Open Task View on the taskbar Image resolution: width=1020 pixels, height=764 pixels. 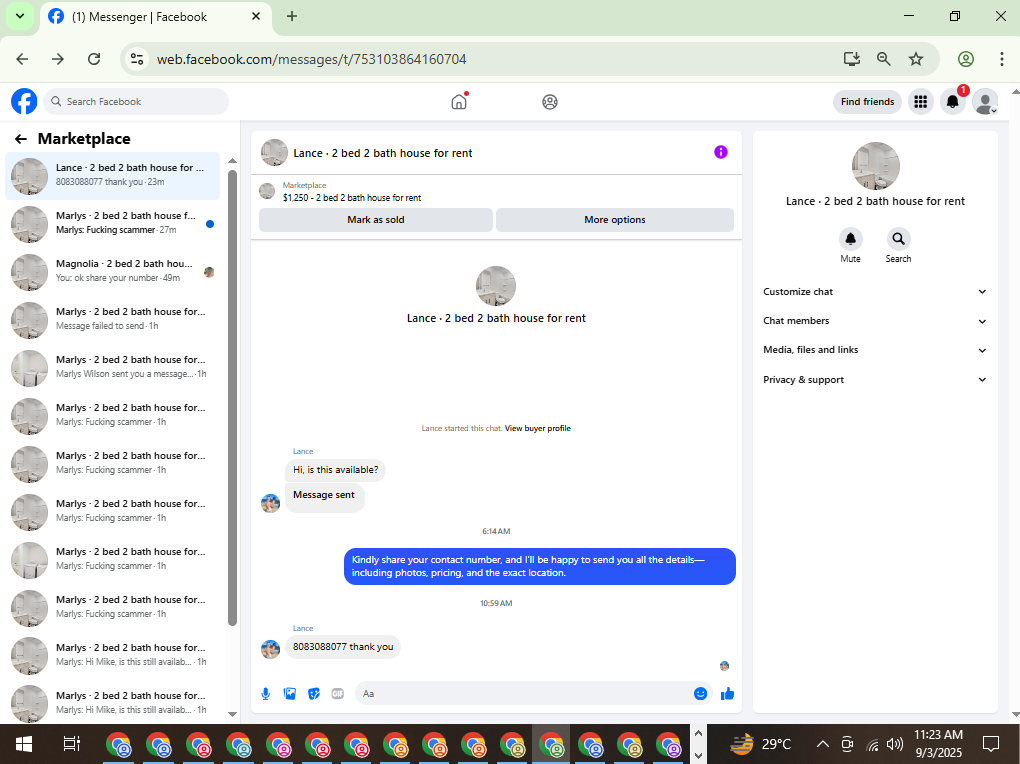coord(72,744)
